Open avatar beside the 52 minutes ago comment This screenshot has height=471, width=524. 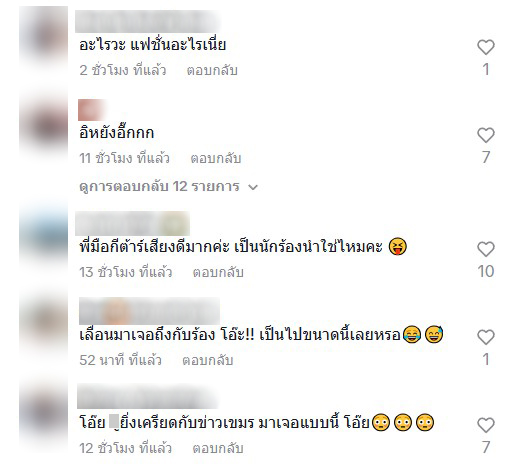tap(43, 323)
